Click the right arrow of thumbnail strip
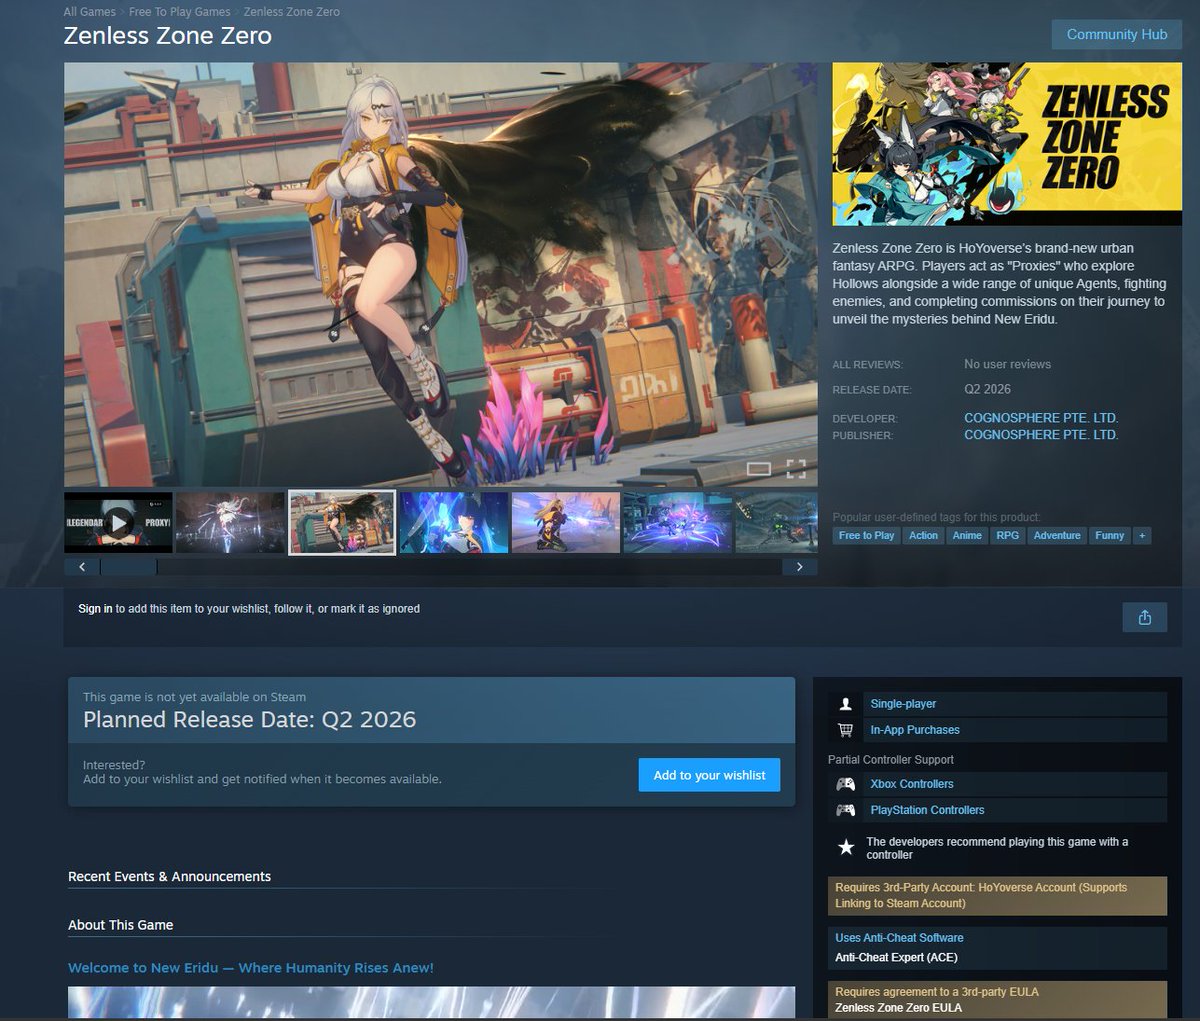The image size is (1200, 1021). click(799, 567)
